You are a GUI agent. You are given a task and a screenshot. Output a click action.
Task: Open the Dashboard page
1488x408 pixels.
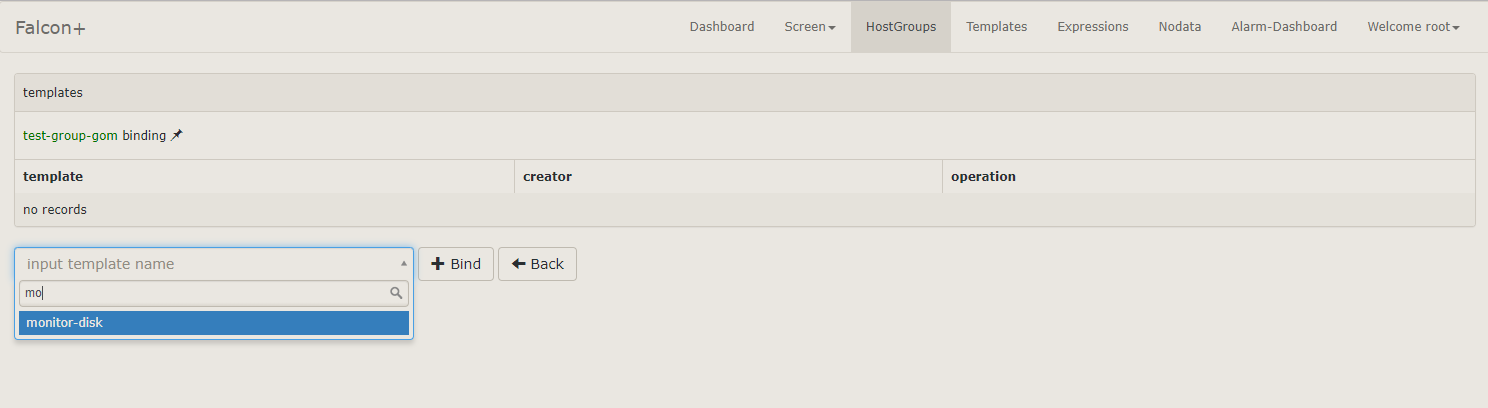coord(721,27)
